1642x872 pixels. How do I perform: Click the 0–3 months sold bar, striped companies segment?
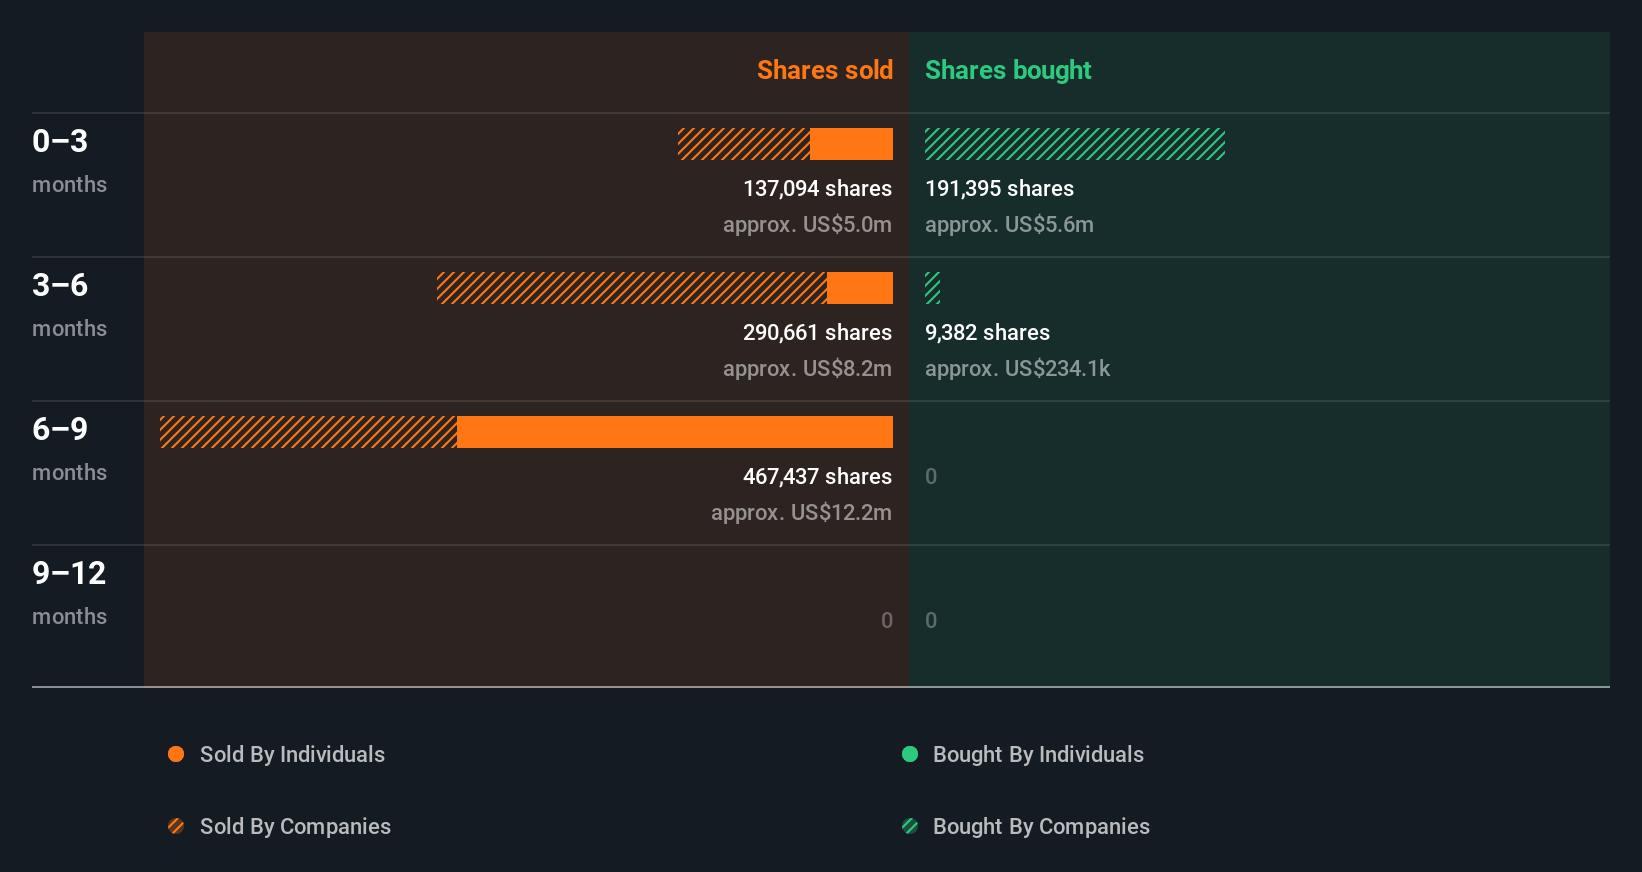pos(744,144)
